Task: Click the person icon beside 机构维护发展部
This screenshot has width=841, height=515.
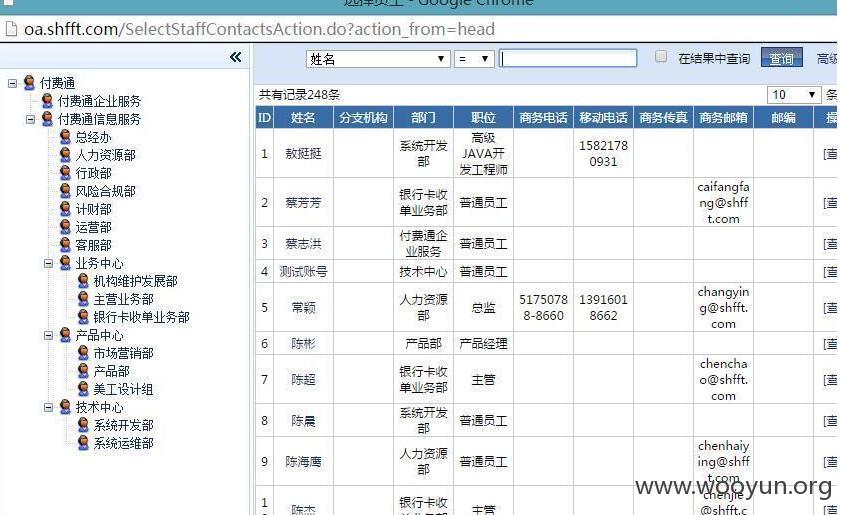Action: pyautogui.click(x=83, y=281)
